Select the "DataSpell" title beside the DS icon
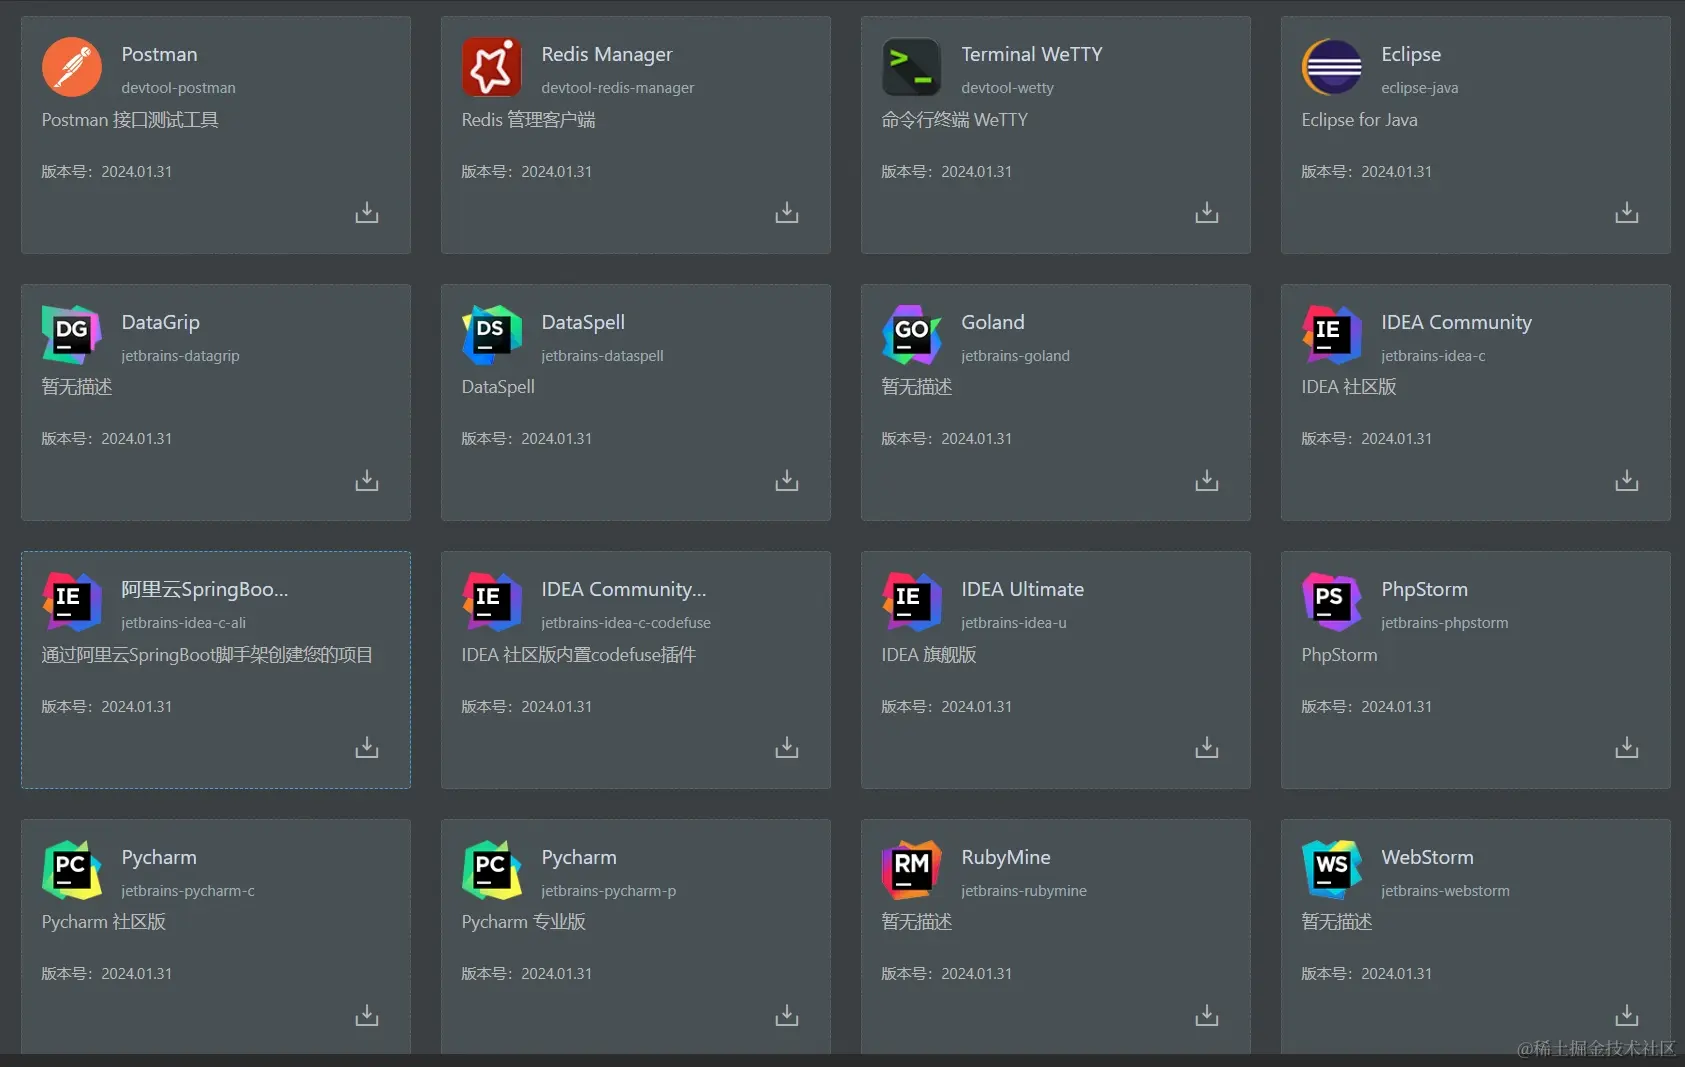 click(x=583, y=322)
